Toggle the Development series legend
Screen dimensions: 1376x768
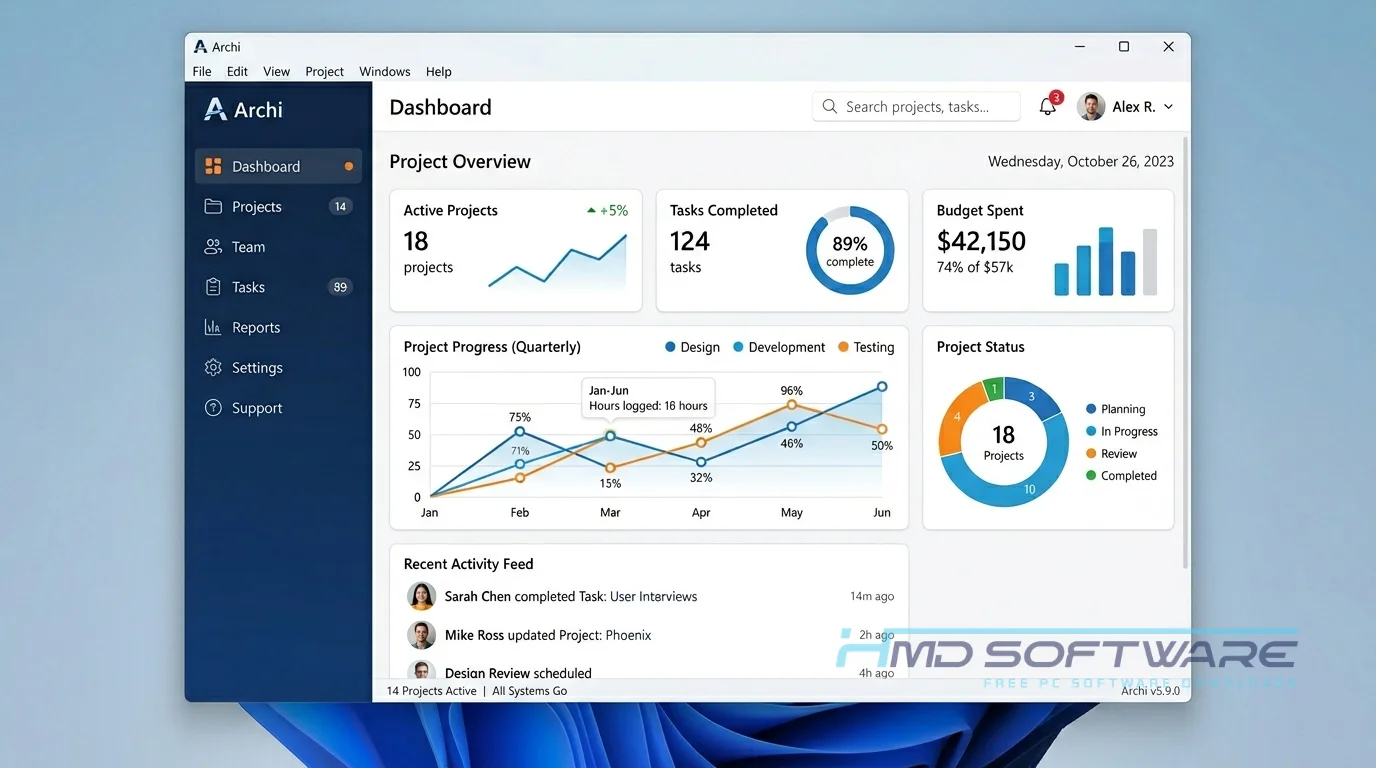coord(779,347)
